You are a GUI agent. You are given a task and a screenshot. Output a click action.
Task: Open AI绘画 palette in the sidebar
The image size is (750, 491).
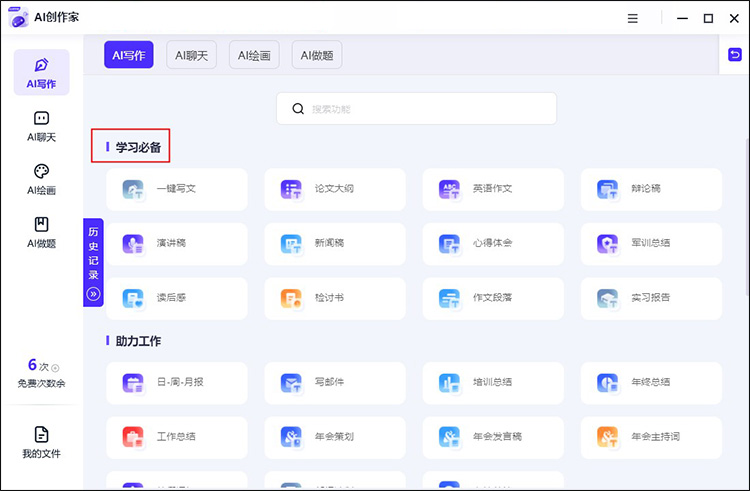coord(41,179)
